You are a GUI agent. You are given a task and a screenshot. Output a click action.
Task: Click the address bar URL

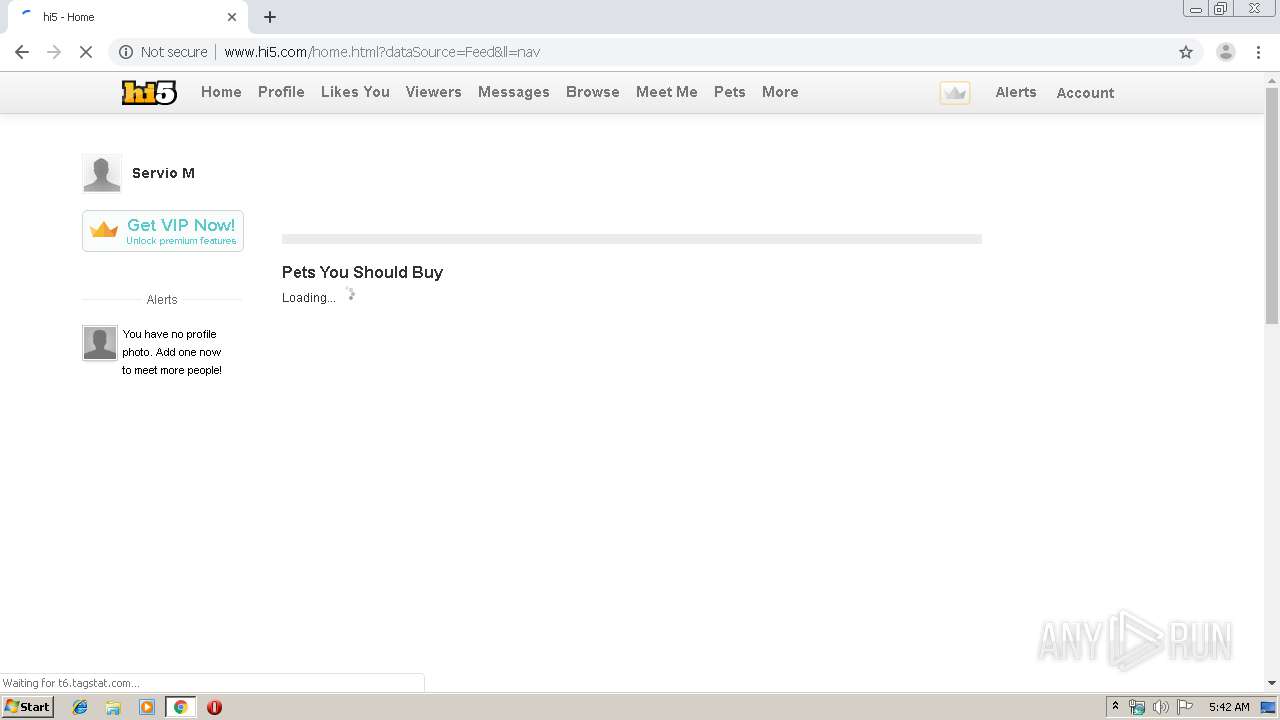click(x=382, y=52)
